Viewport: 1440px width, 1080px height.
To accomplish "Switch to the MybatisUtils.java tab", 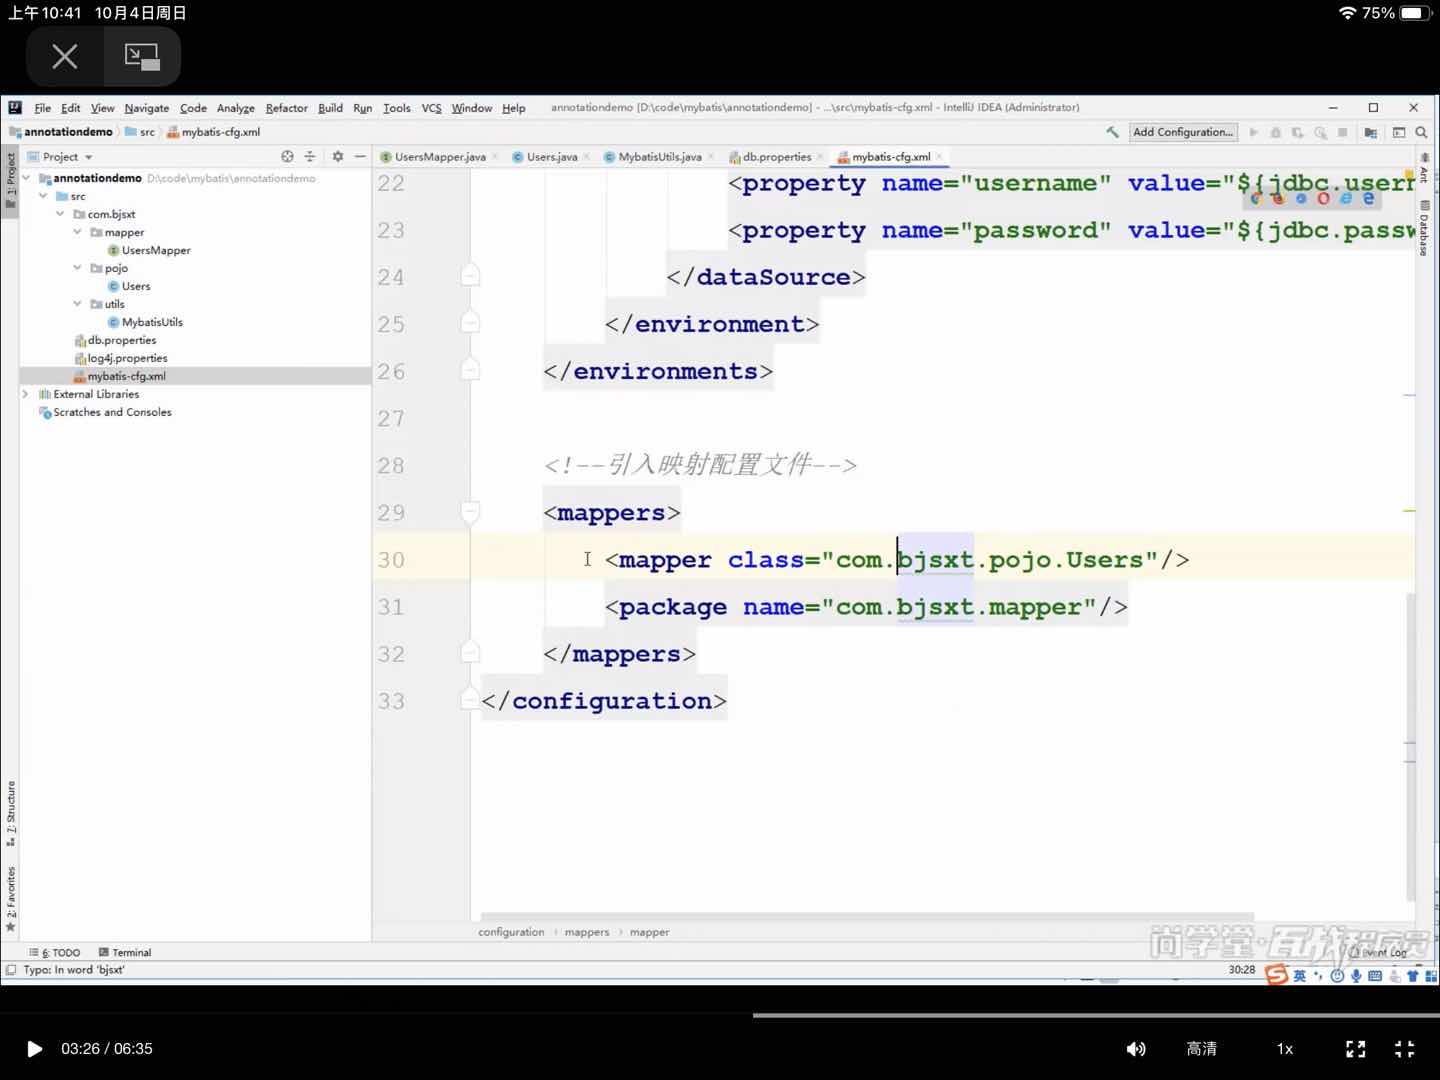I will pos(660,157).
